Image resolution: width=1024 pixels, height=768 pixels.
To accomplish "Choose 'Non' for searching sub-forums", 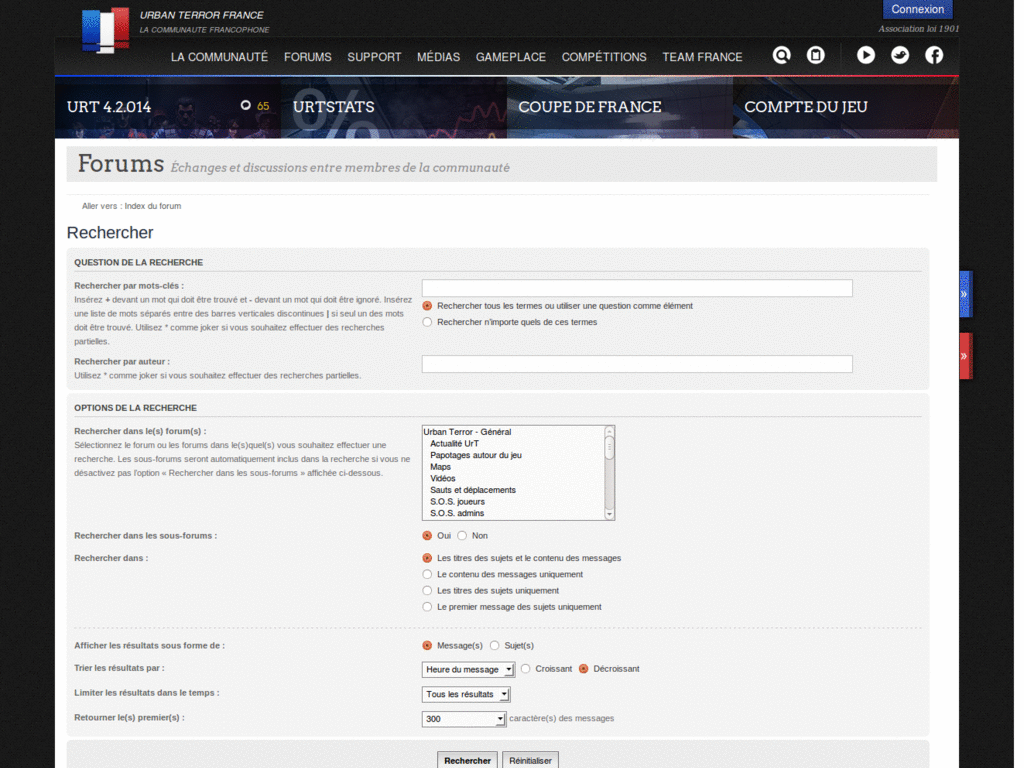I will click(x=462, y=536).
